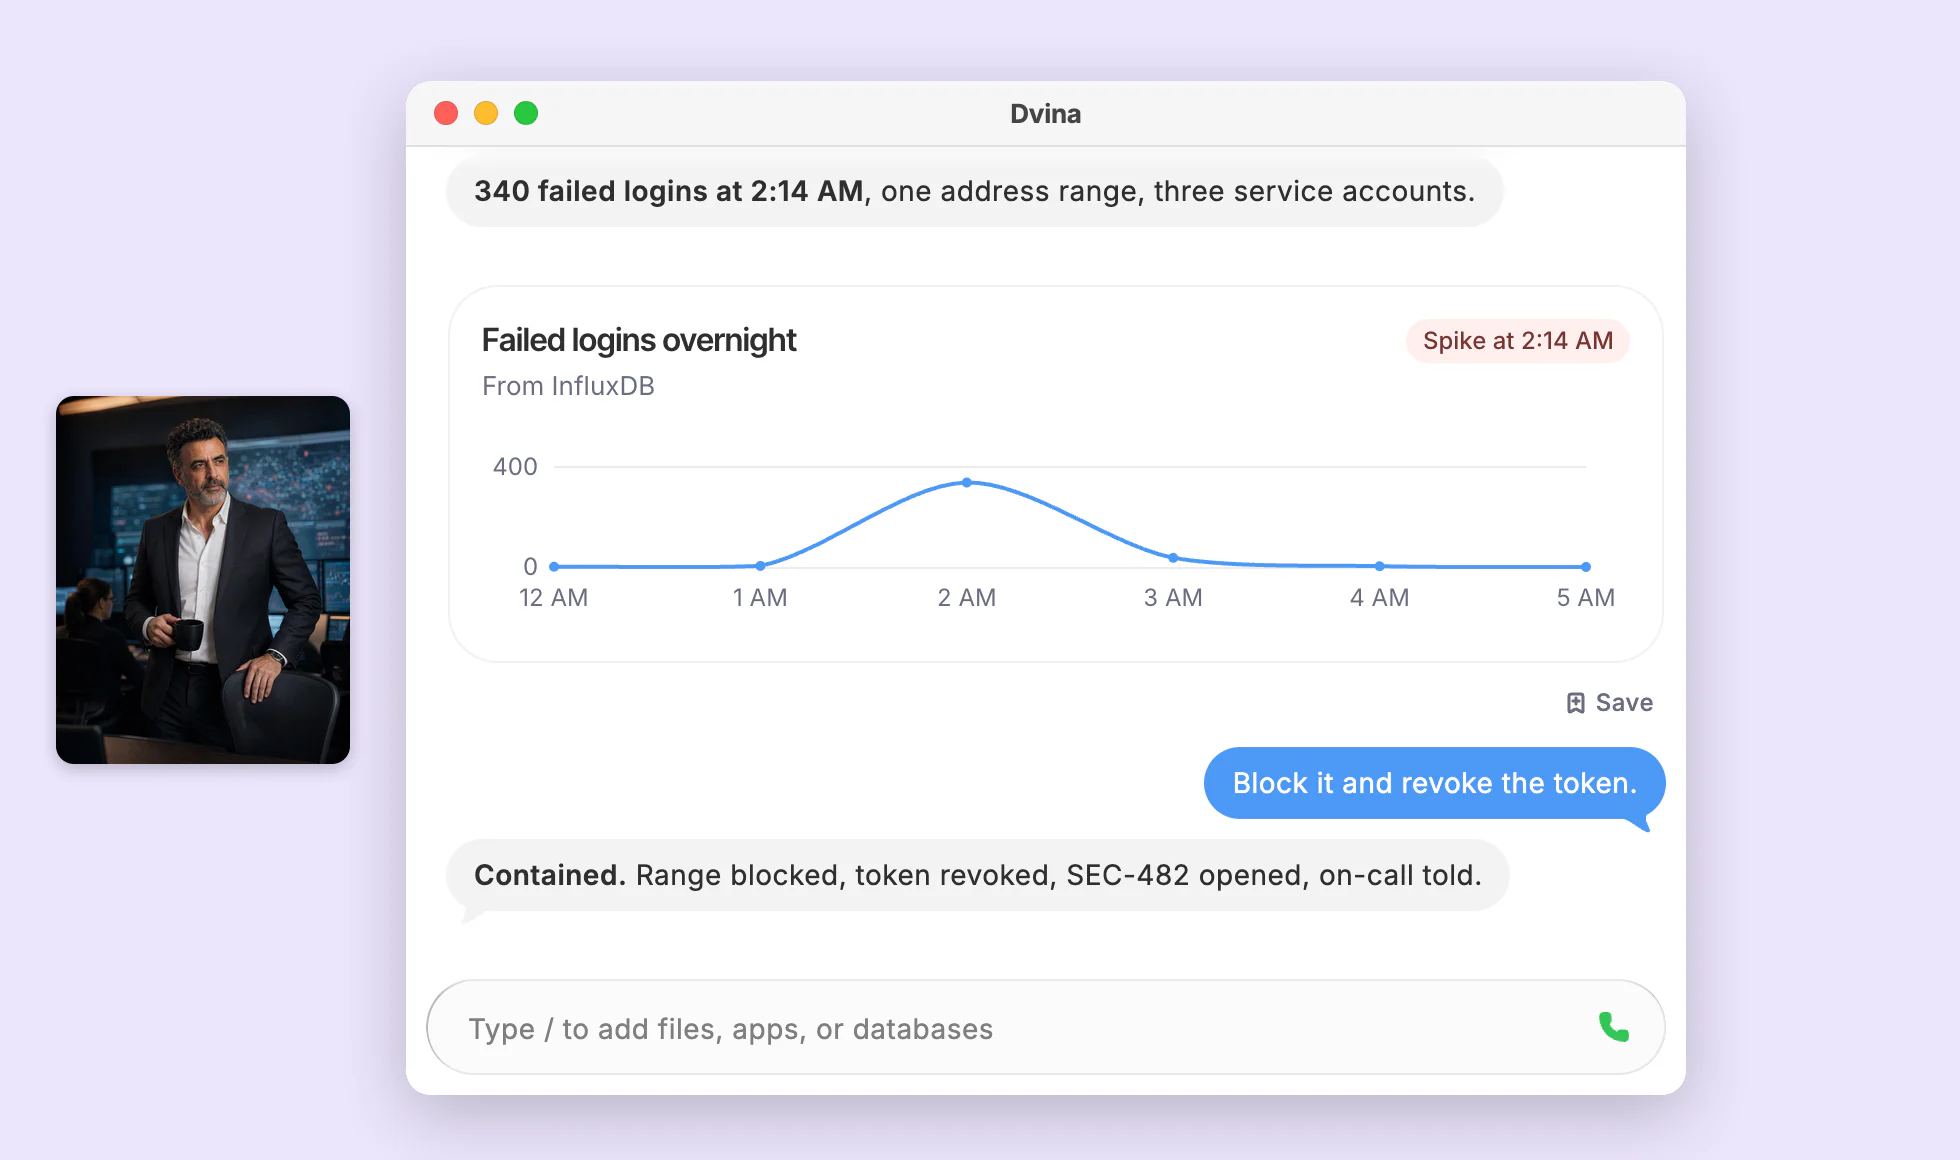Click the '340 failed logins at 2:14 AM' message
This screenshot has height=1160, width=1960.
[x=974, y=191]
